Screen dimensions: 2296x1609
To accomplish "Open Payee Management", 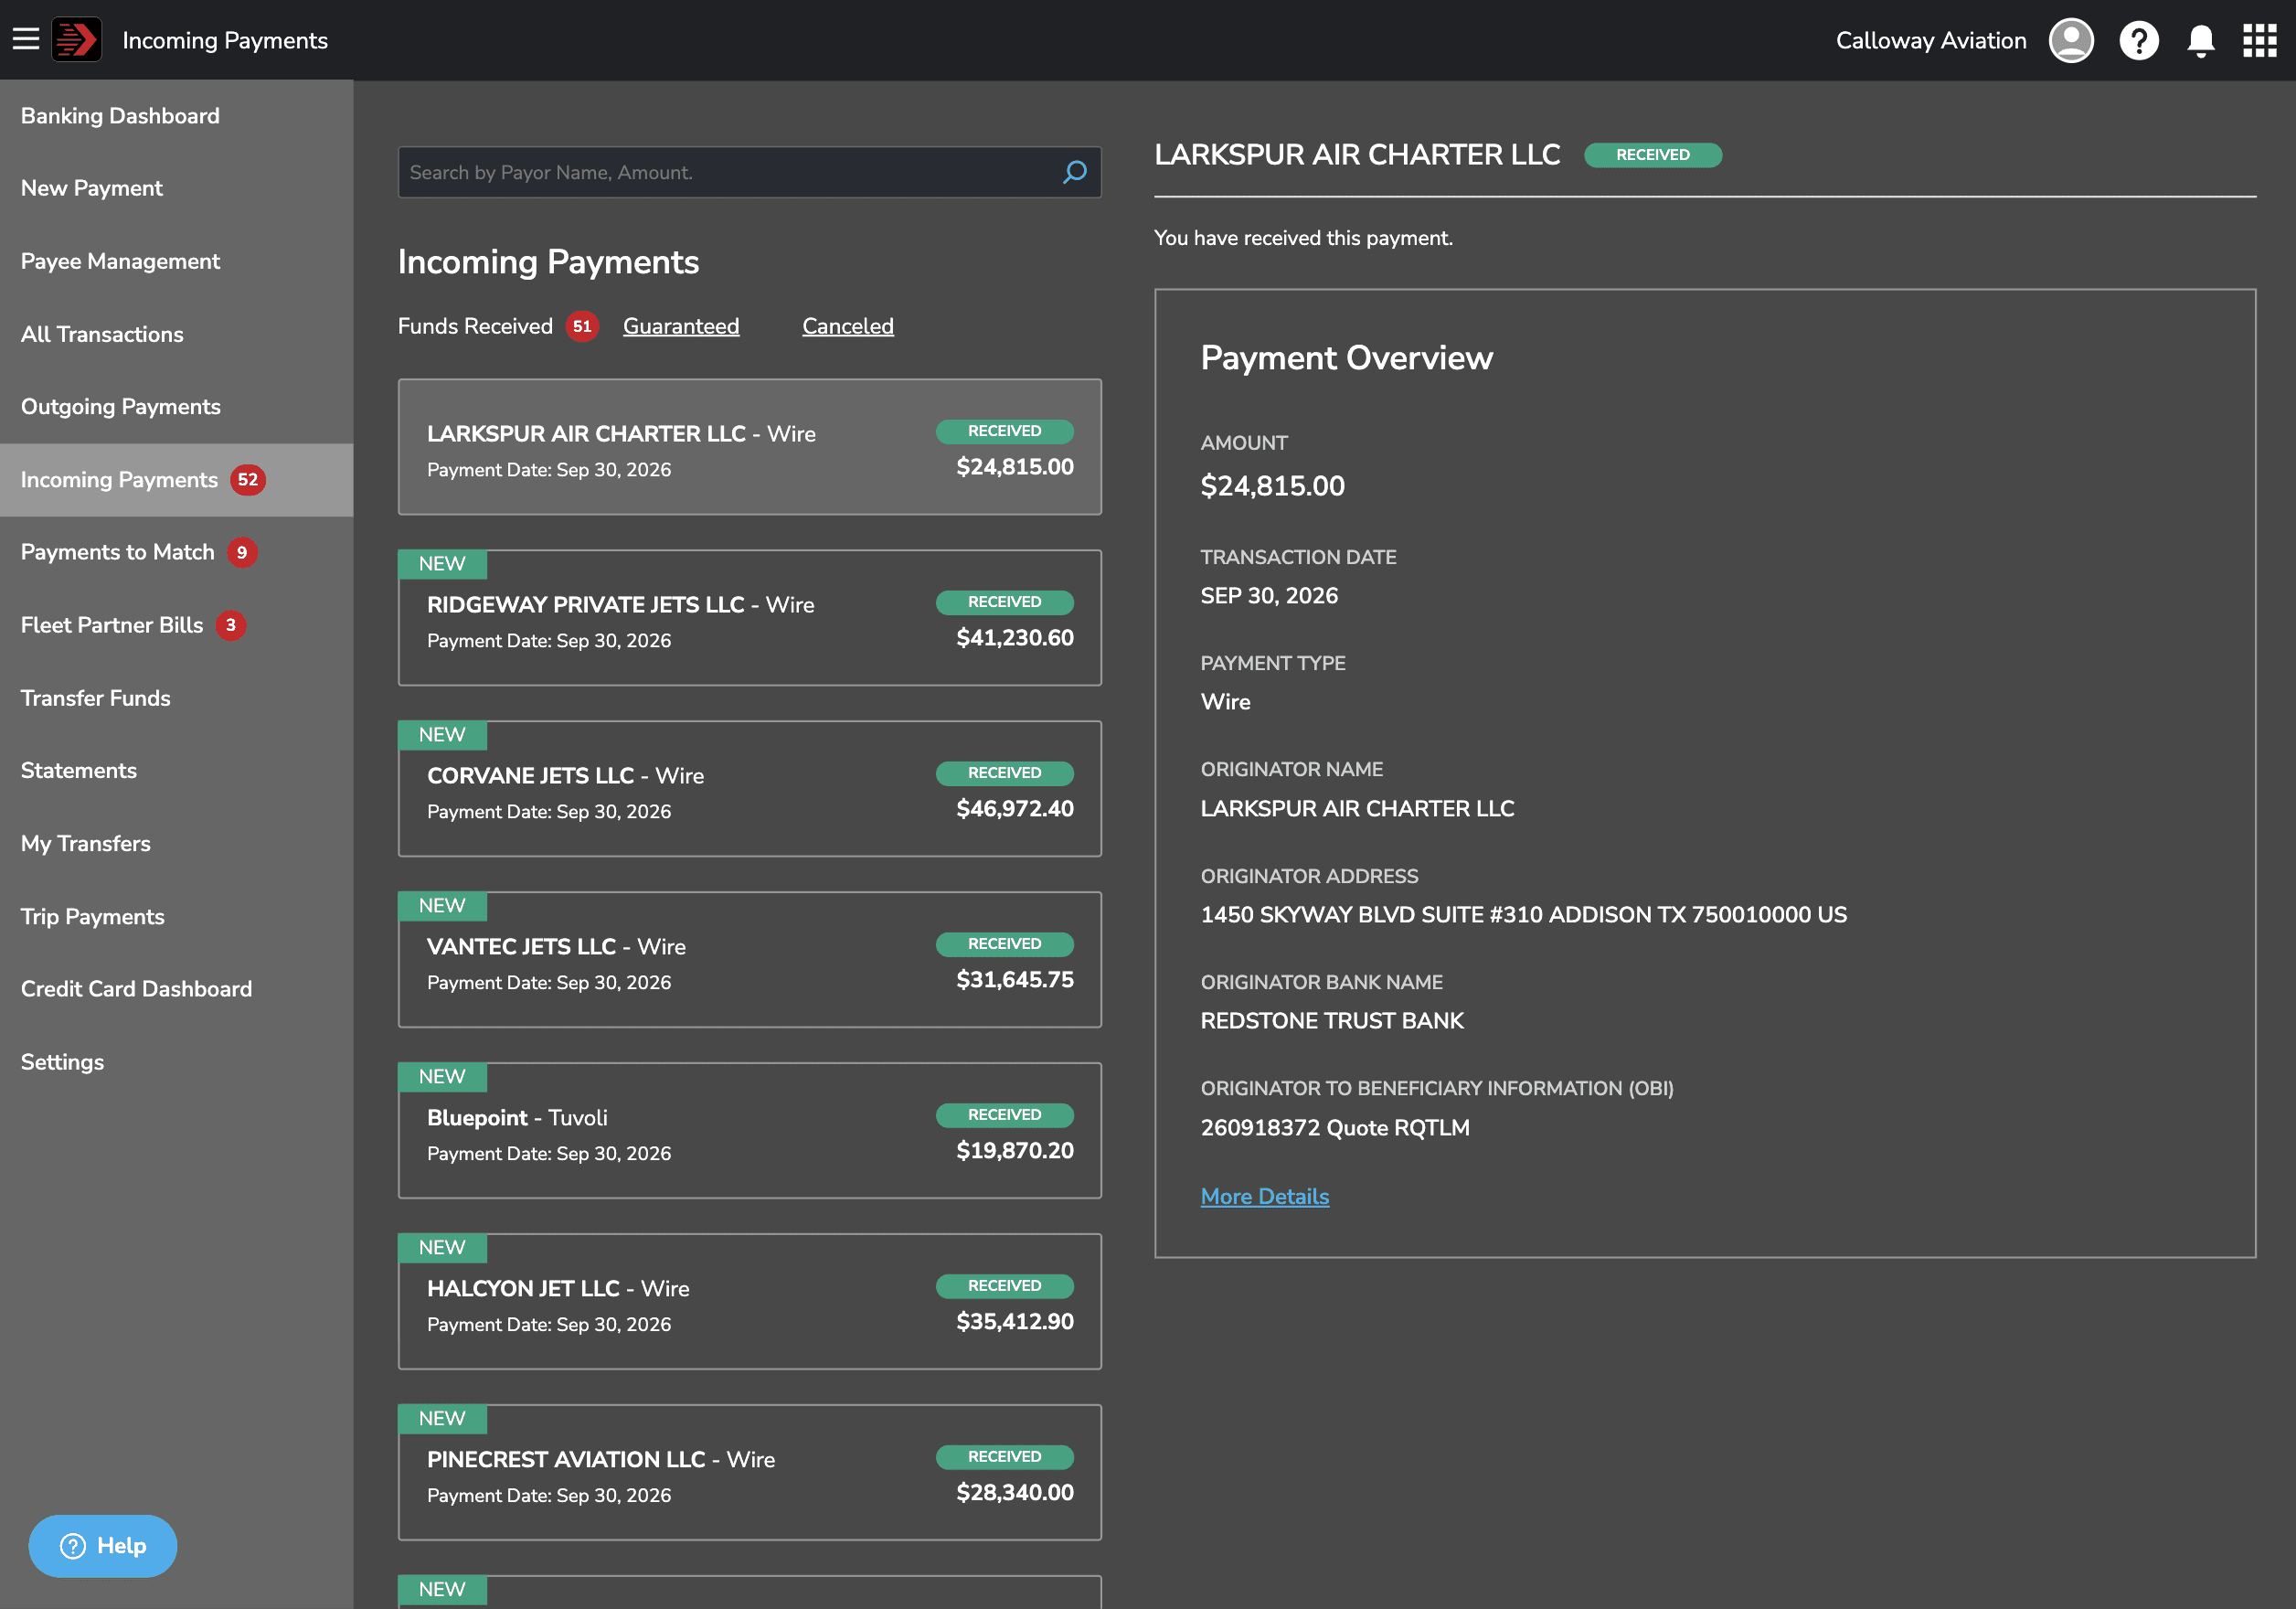I will coord(177,261).
